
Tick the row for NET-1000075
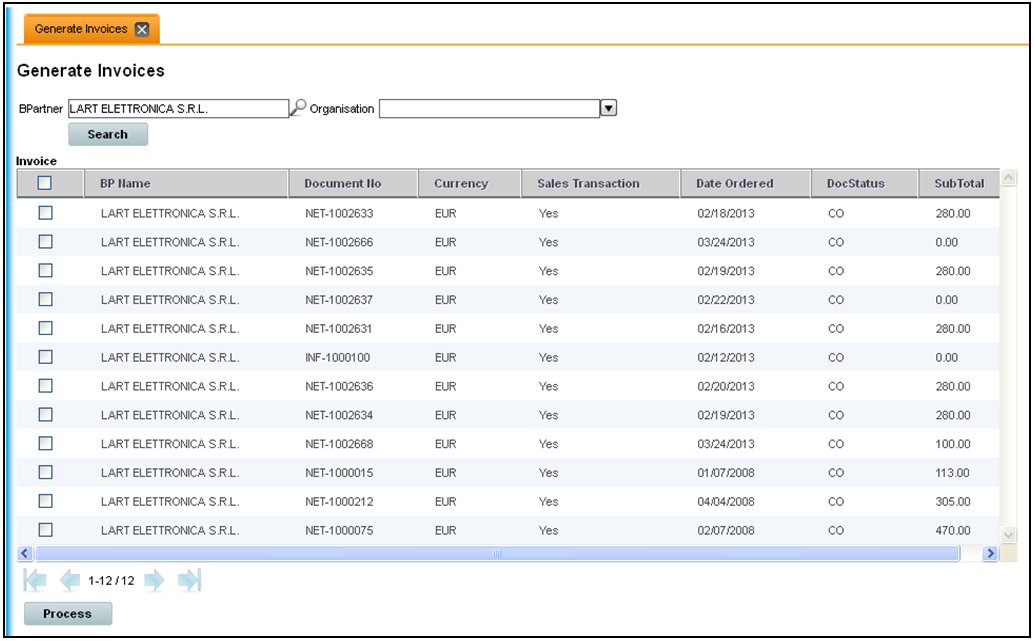point(45,530)
